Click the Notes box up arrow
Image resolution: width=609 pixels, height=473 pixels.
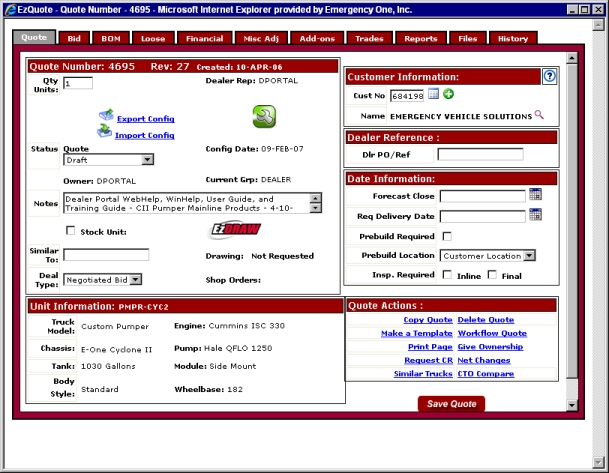pos(315,198)
